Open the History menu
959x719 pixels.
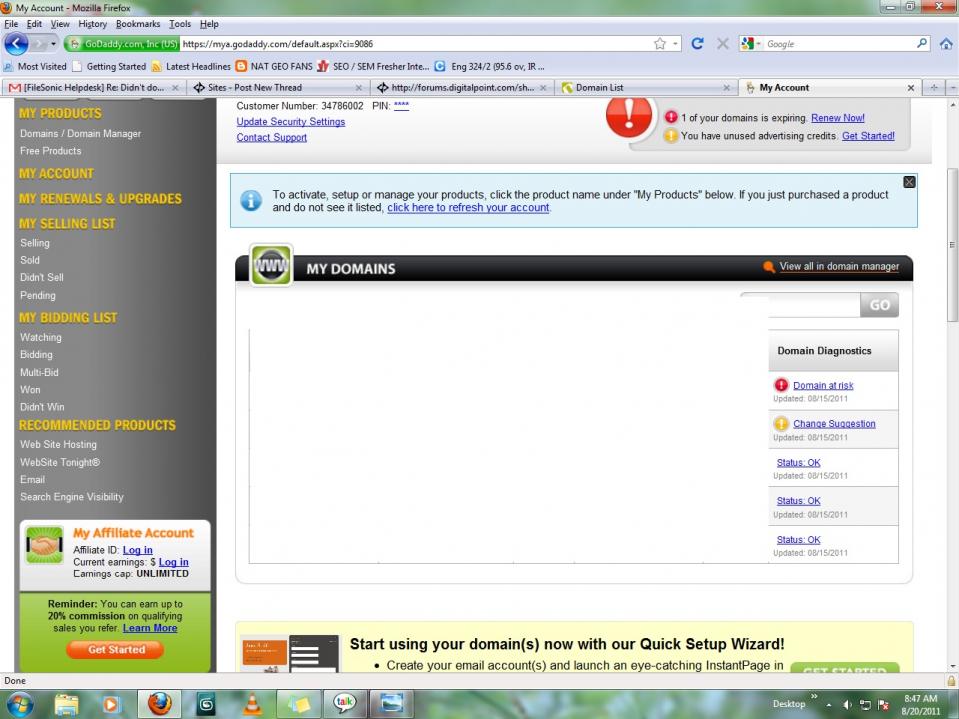tap(92, 24)
